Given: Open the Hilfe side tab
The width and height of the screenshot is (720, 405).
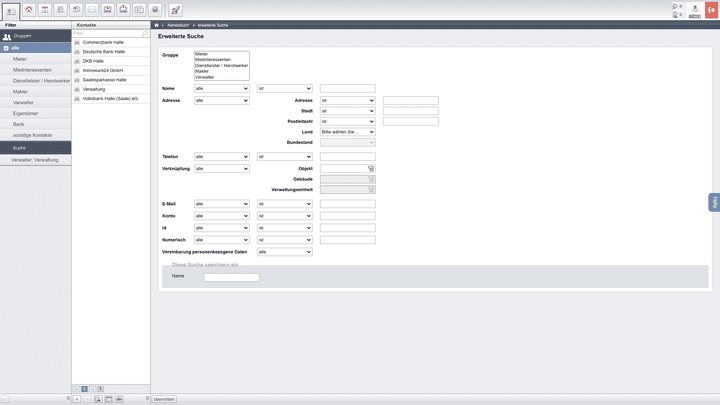Looking at the screenshot, I should (714, 202).
